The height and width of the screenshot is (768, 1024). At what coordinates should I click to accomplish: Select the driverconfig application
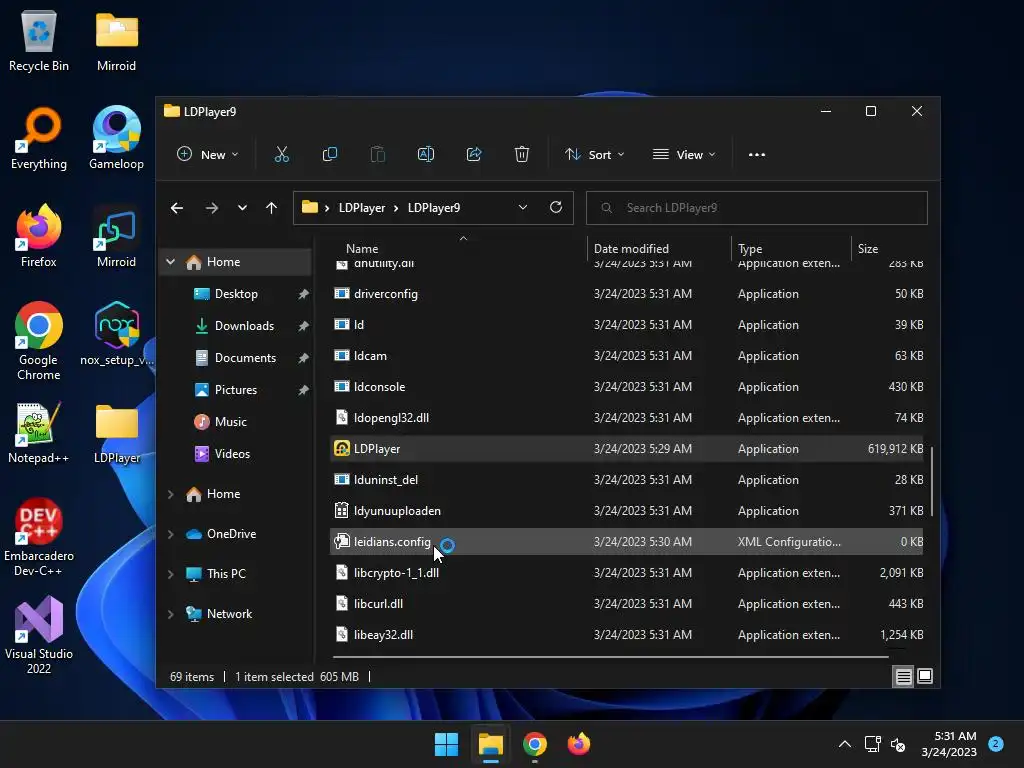coord(626,294)
